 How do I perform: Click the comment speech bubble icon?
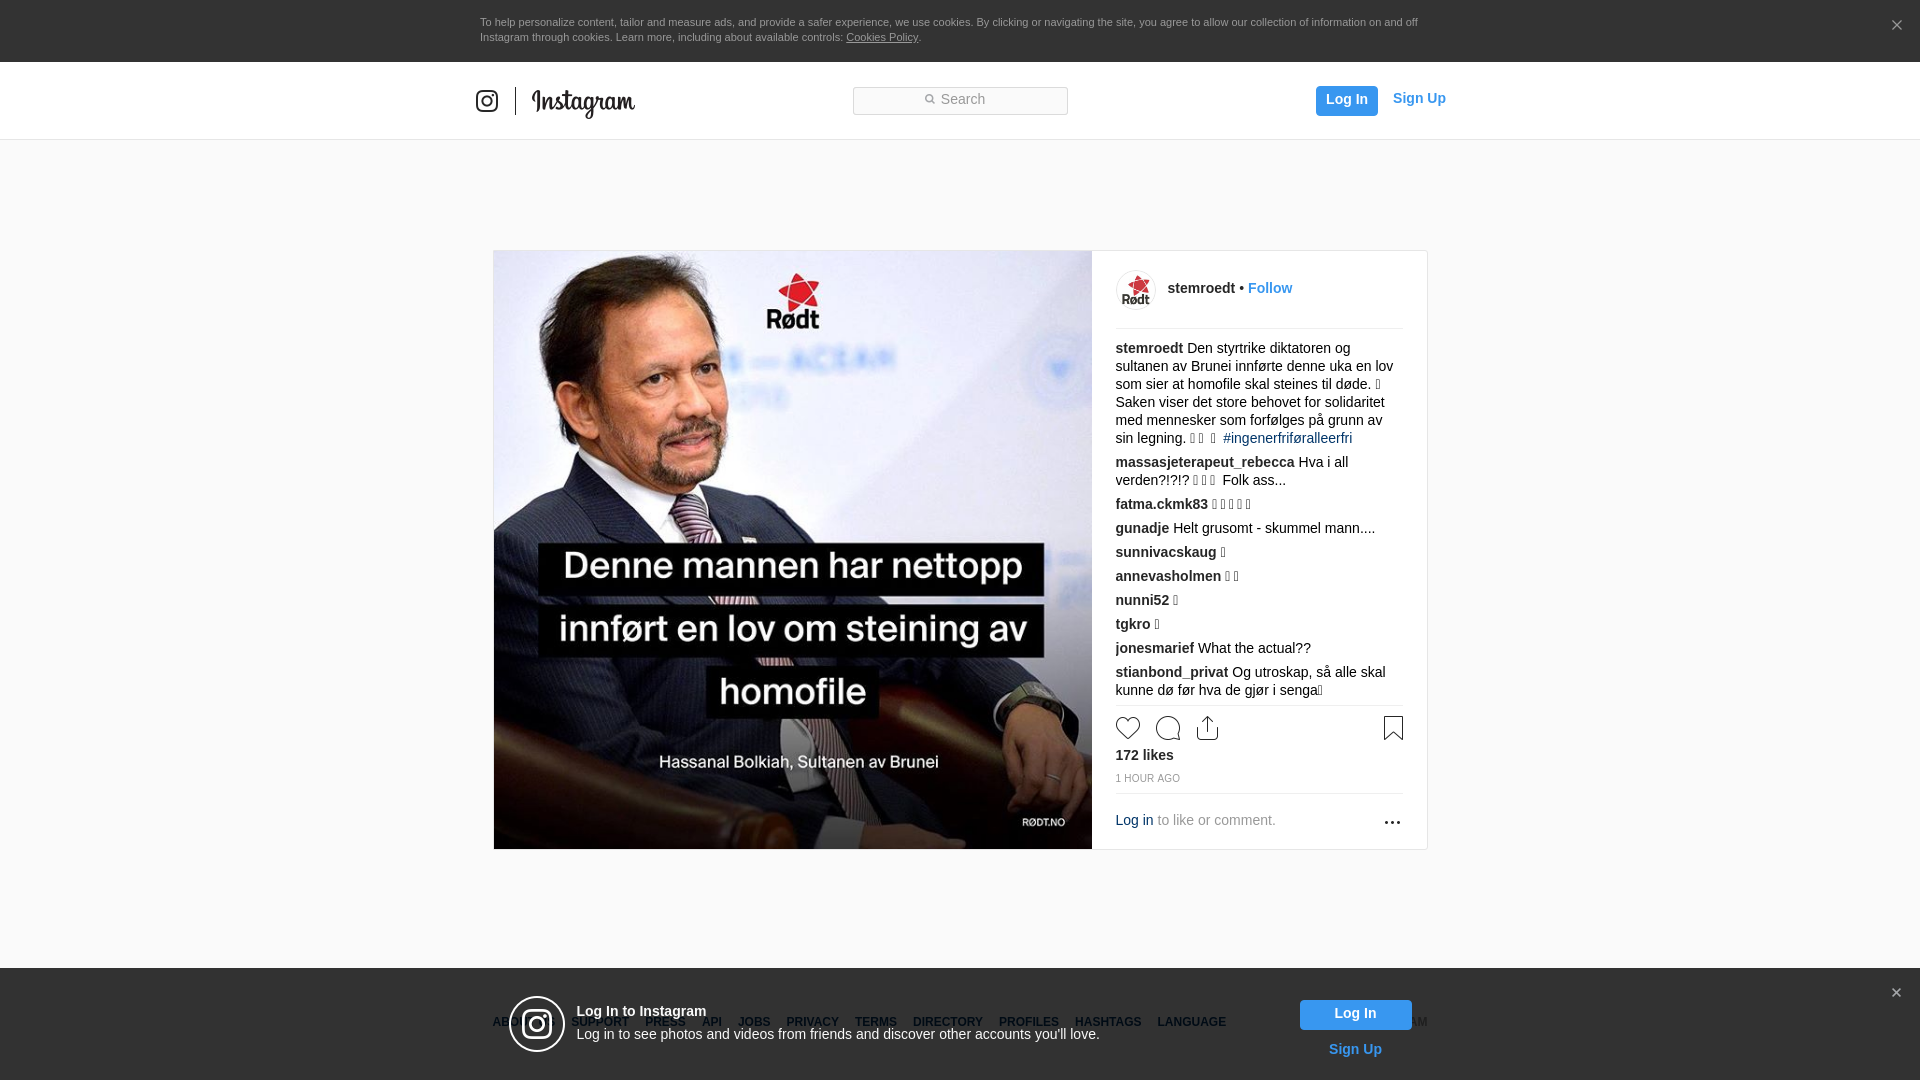coord(1168,728)
